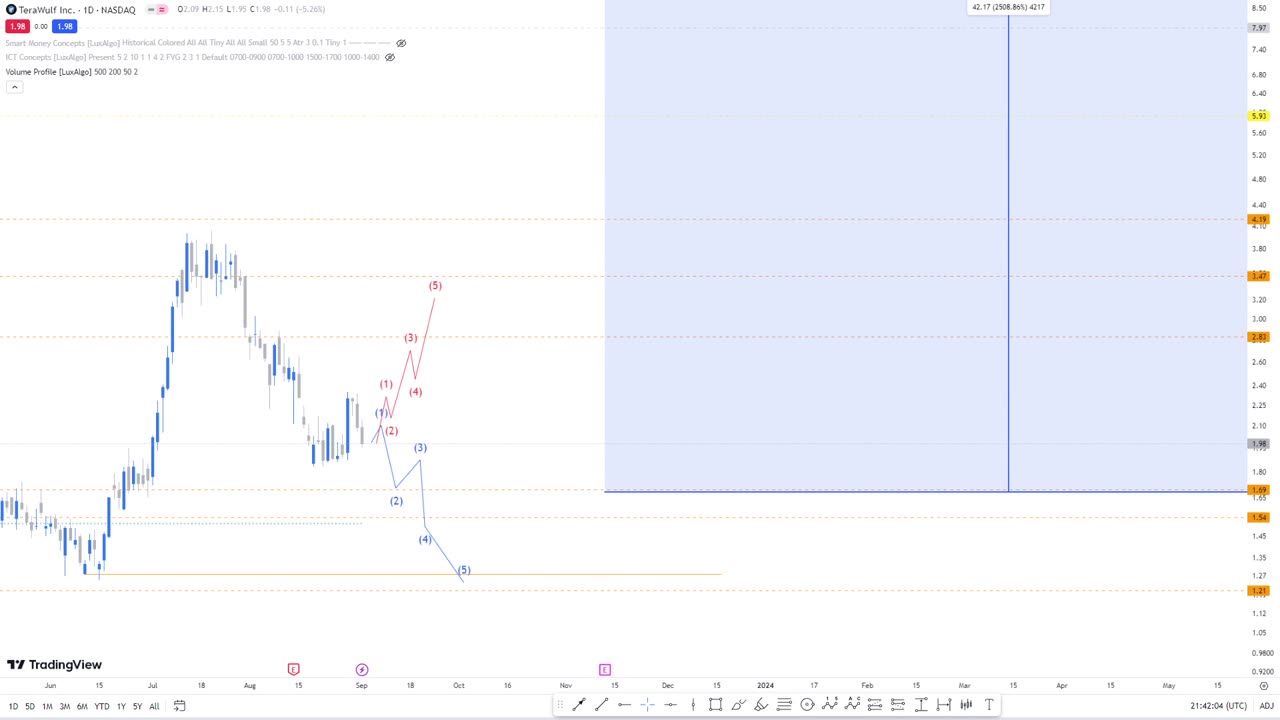Screen dimensions: 1280x720
Task: Collapse the indicator legend with chevron
Action: [14, 87]
